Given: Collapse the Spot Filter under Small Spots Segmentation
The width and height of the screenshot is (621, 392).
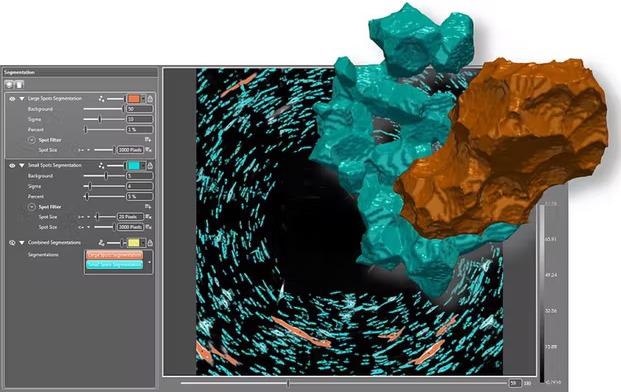Looking at the screenshot, I should coord(32,207).
